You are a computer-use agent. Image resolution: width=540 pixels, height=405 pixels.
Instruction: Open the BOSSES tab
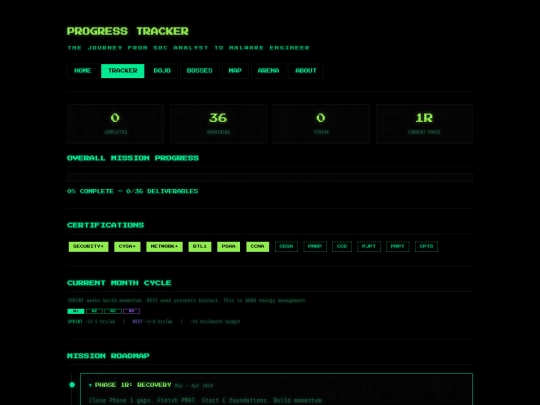200,71
